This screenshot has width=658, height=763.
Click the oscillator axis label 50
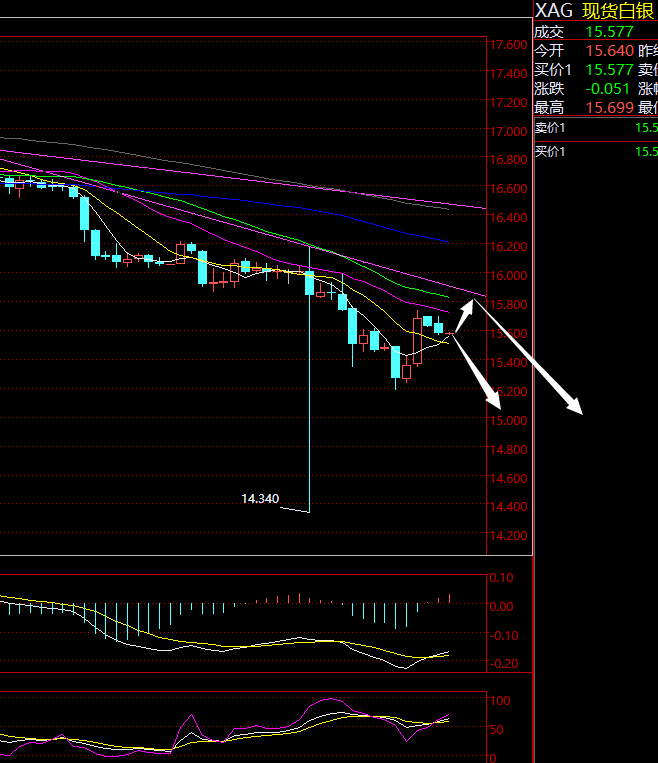click(x=496, y=730)
